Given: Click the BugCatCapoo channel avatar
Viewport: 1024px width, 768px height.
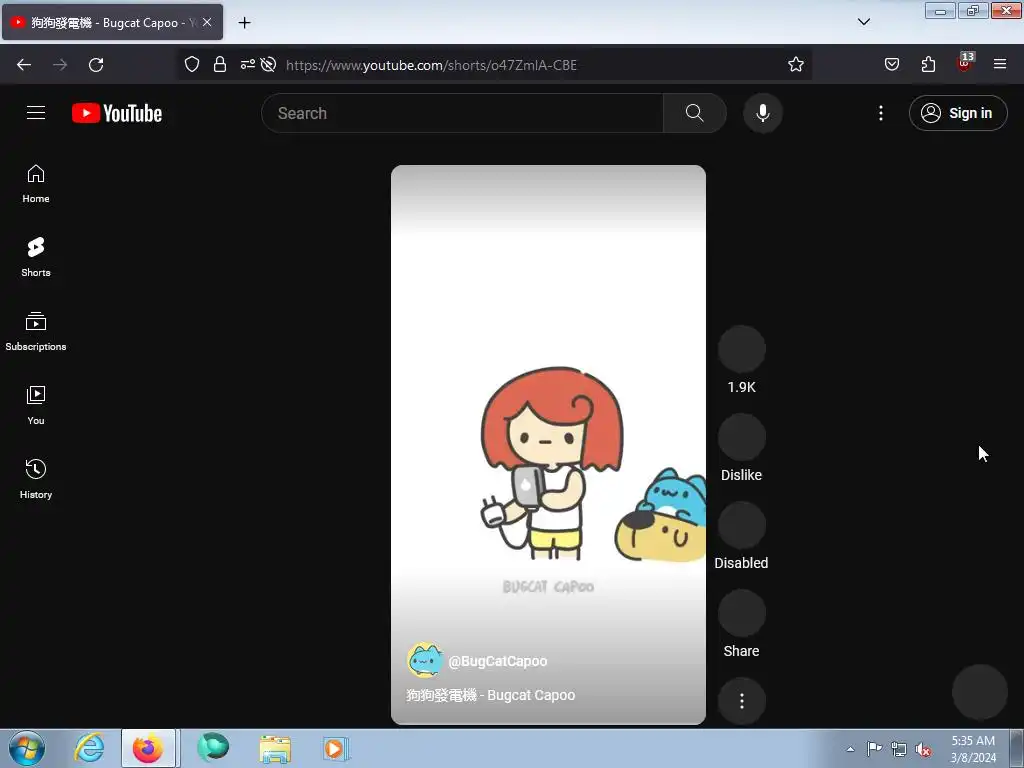Looking at the screenshot, I should 424,660.
